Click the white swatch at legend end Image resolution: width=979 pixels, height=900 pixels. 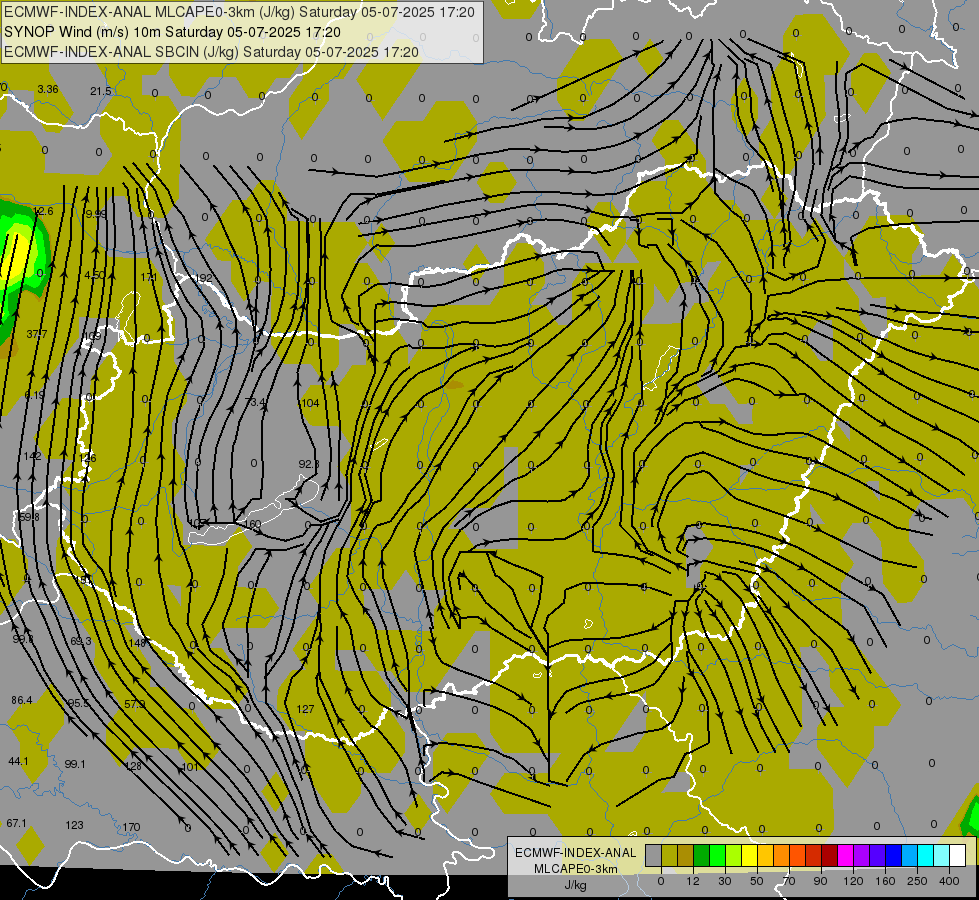(x=958, y=855)
